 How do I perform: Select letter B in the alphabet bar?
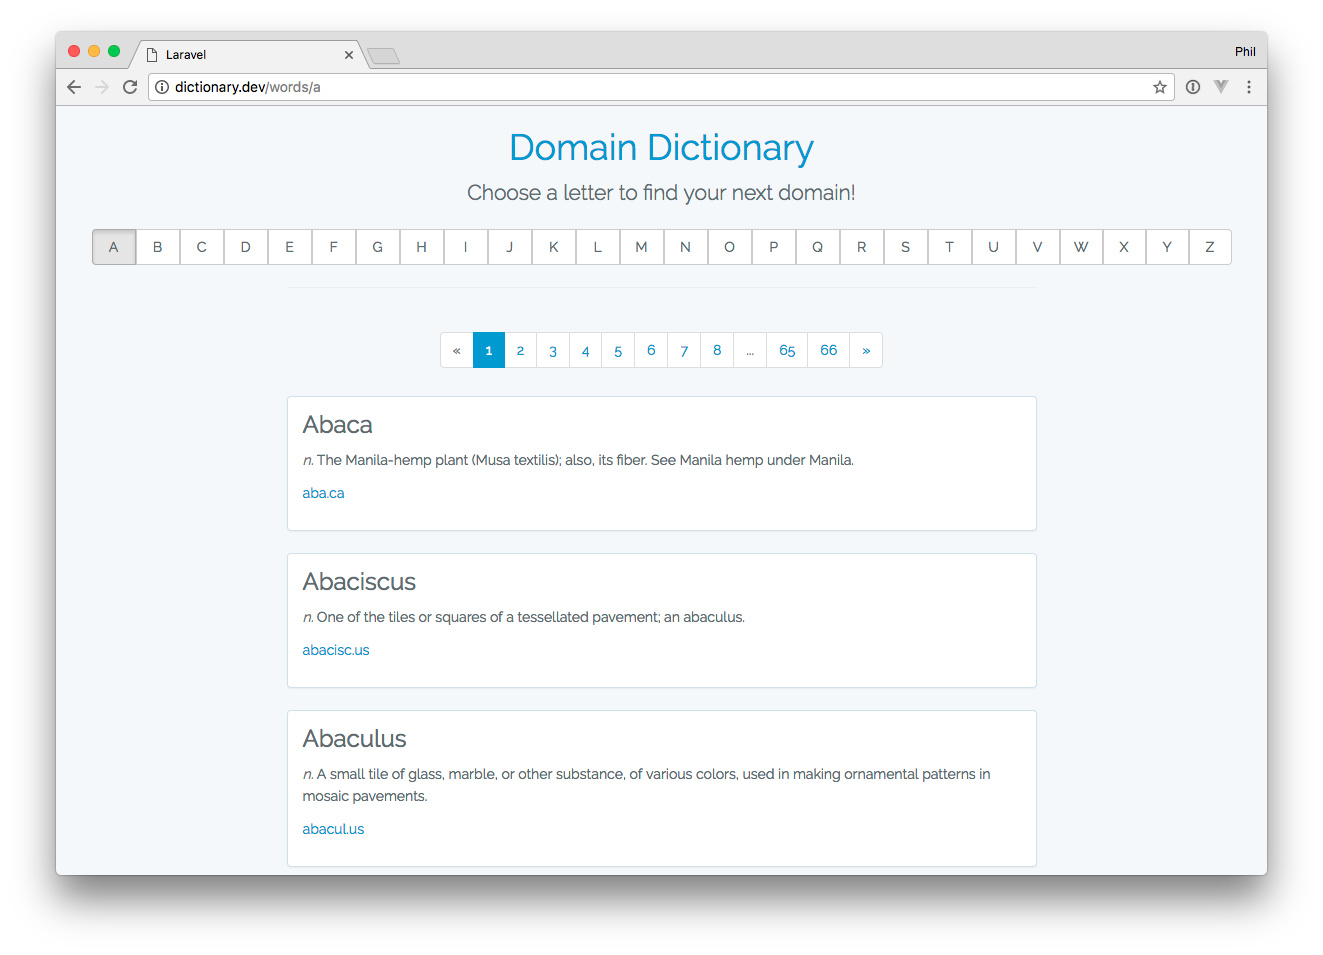coord(158,247)
